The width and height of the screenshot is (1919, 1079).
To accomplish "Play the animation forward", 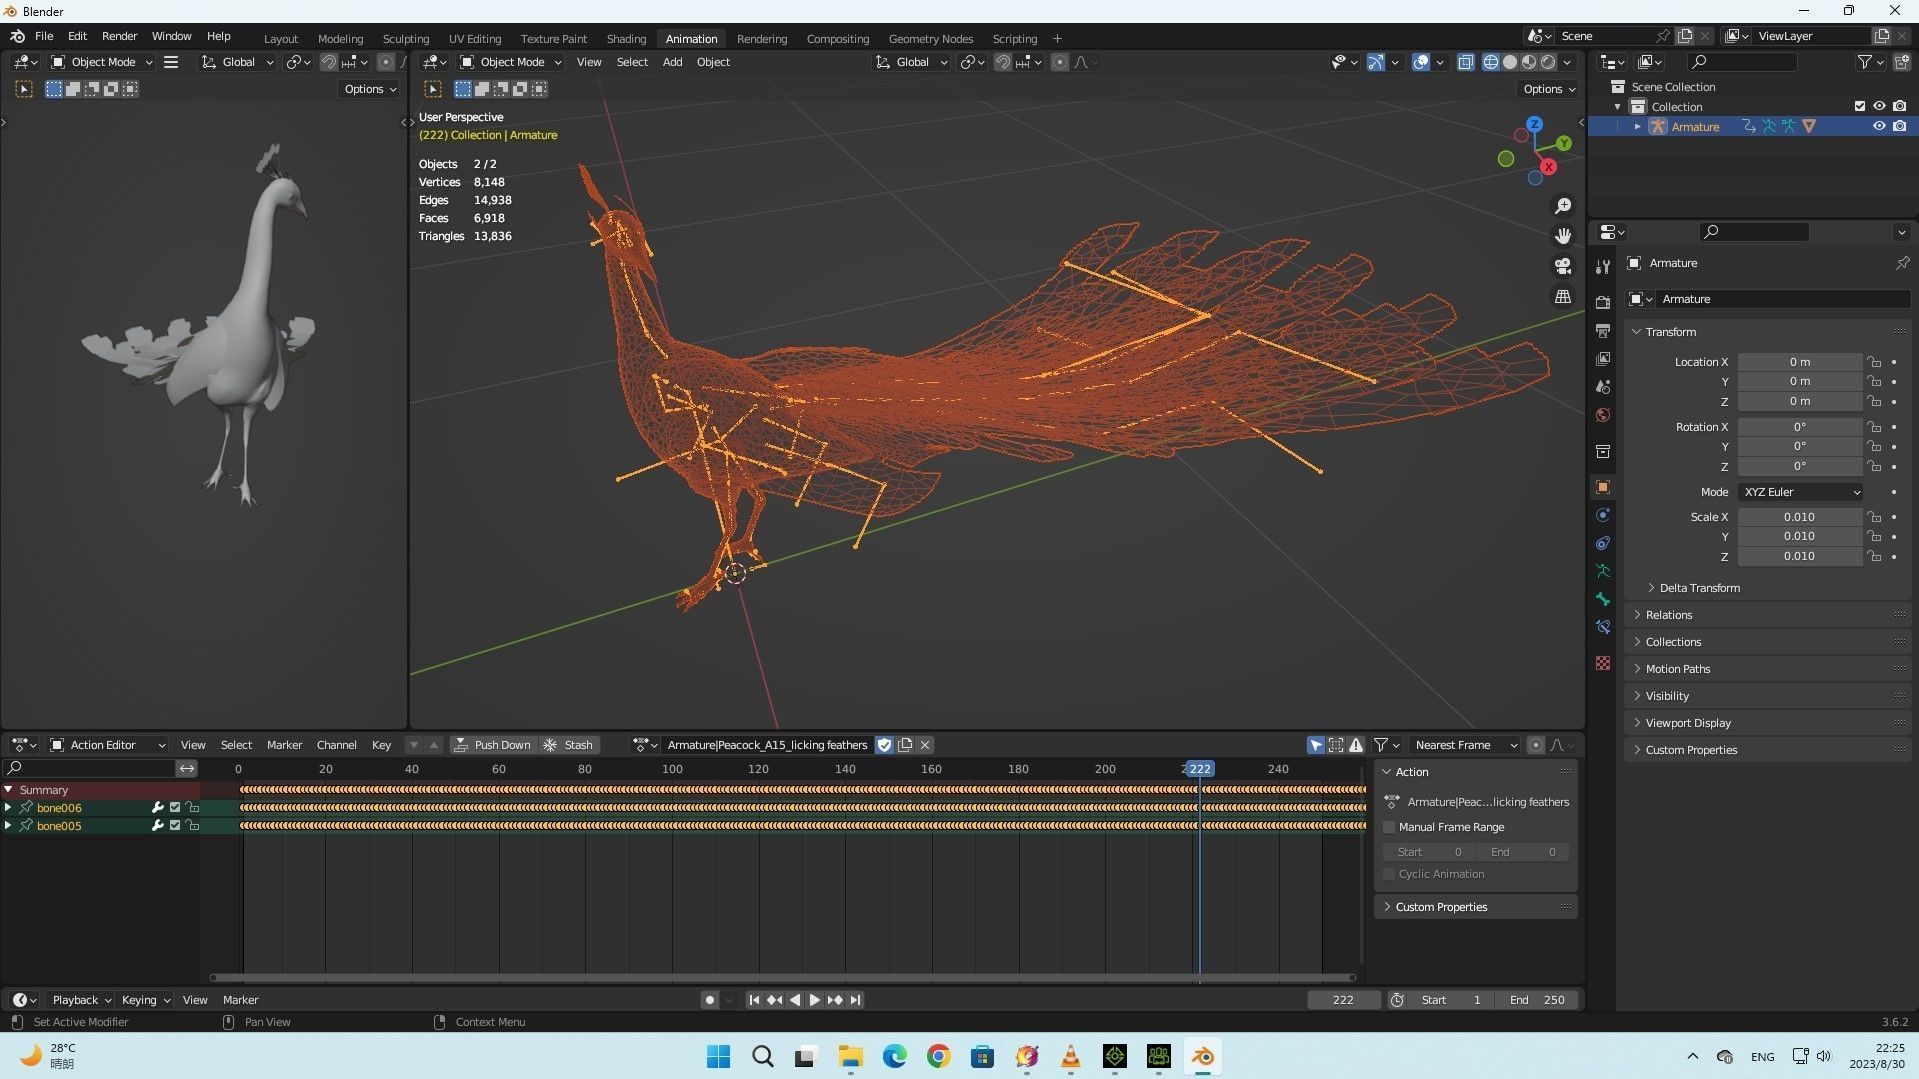I will click(815, 1000).
